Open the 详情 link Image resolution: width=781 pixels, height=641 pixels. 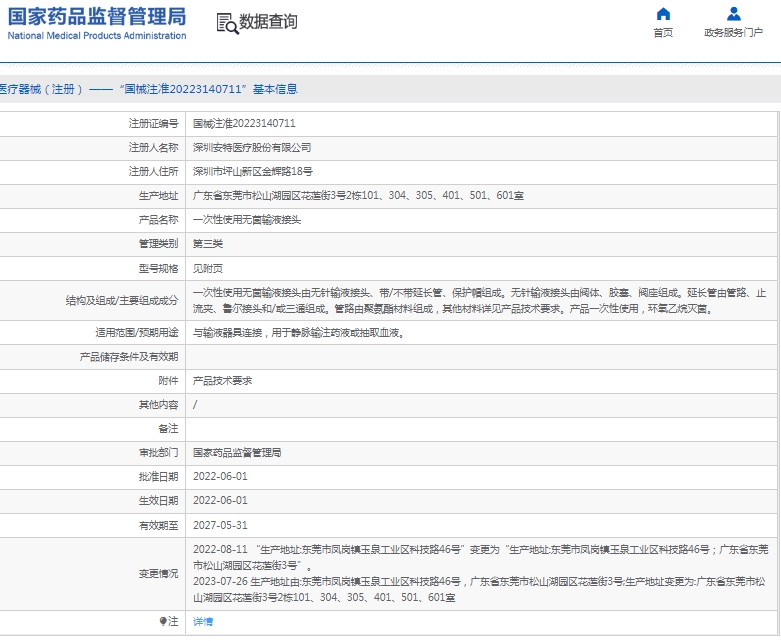tap(203, 622)
